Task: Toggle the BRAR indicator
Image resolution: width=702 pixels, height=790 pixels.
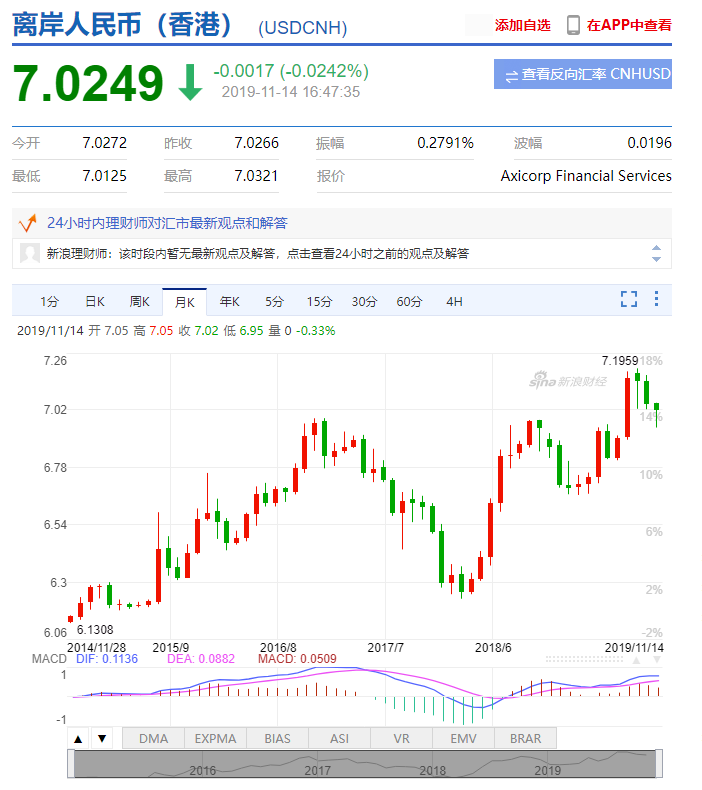Action: pos(525,739)
